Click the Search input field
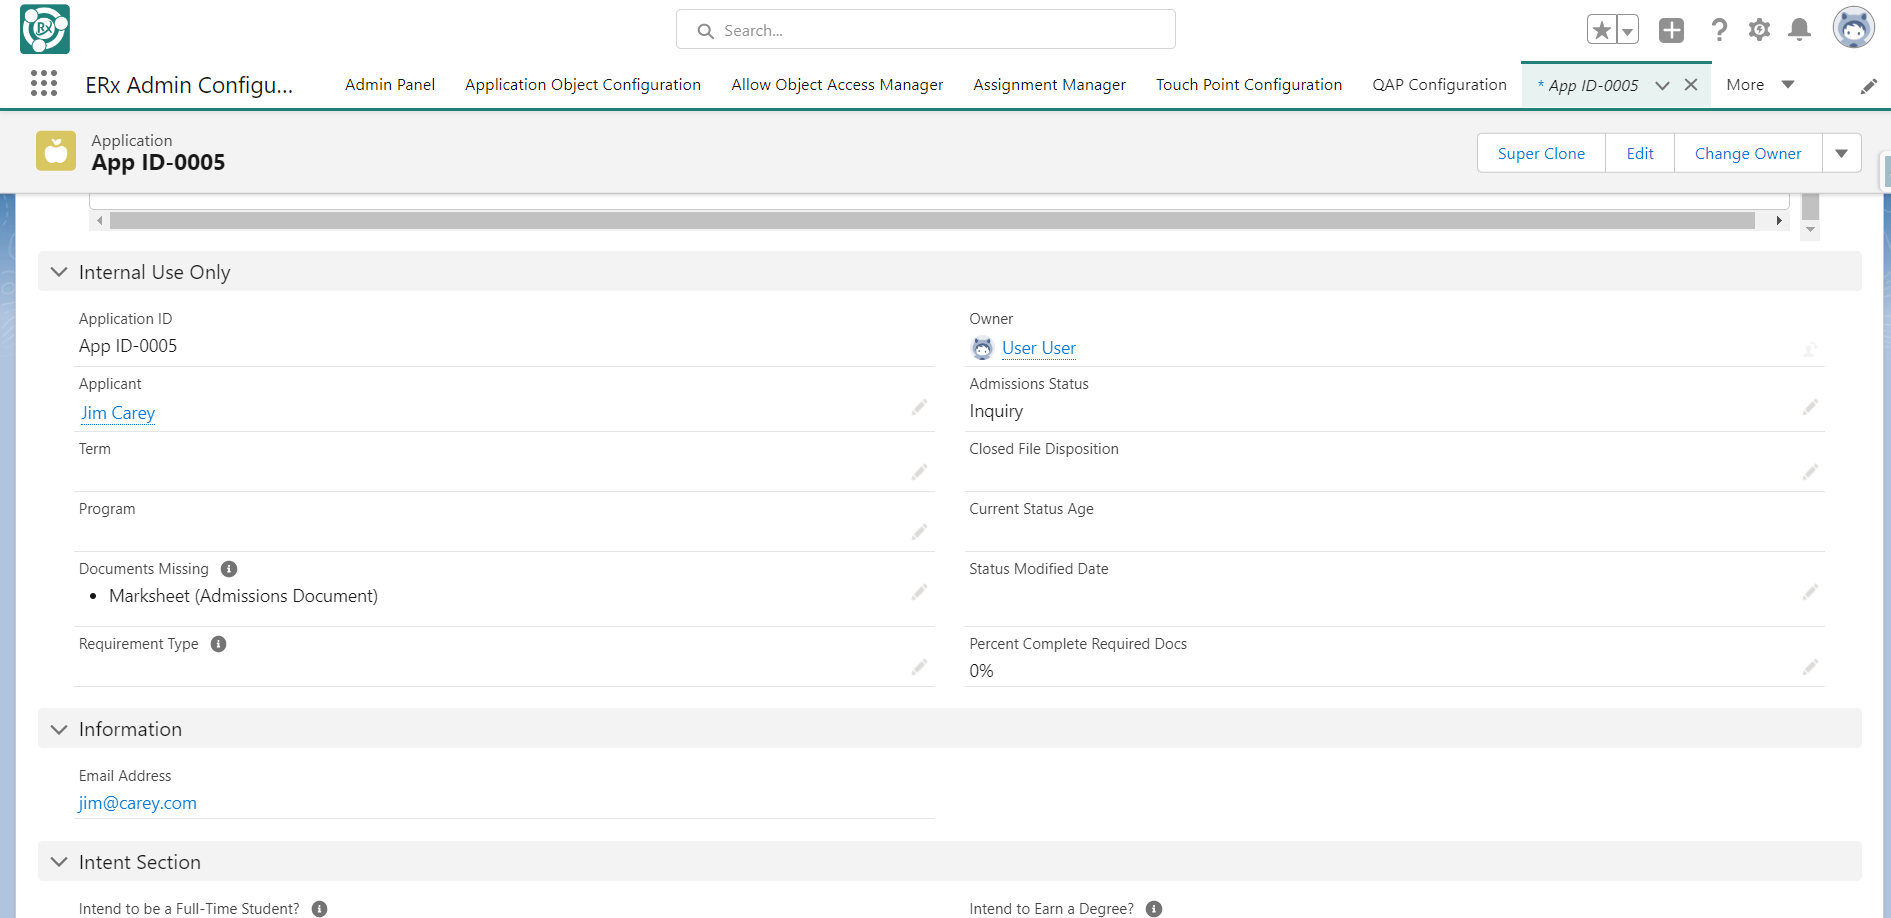This screenshot has width=1891, height=918. (x=925, y=30)
